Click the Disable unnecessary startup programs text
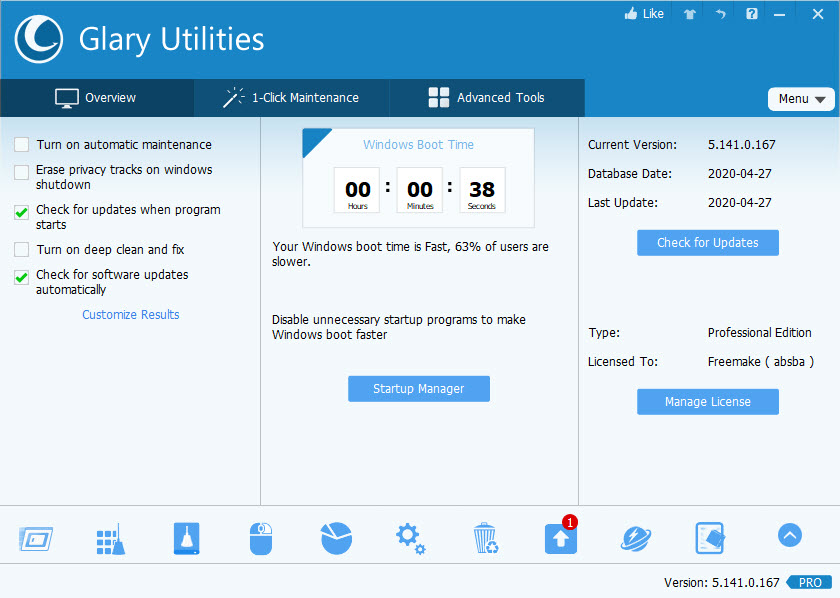 tap(399, 327)
